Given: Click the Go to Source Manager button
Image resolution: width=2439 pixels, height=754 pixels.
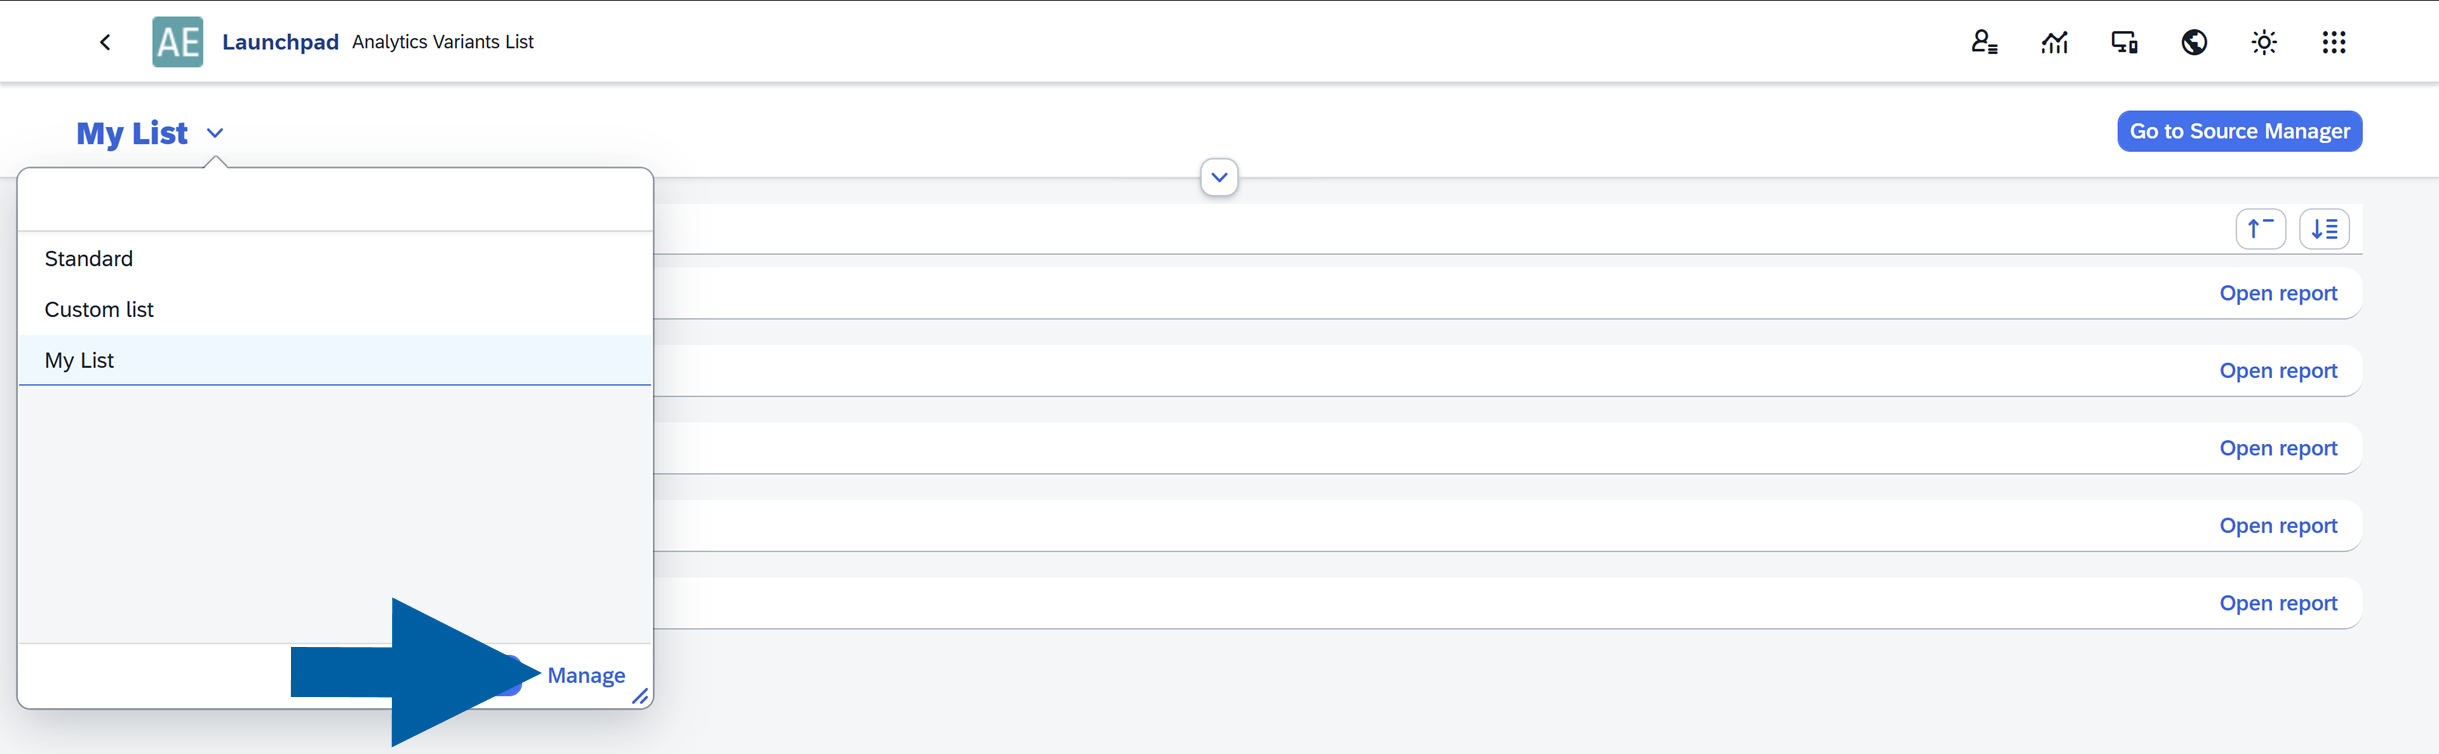Looking at the screenshot, I should (x=2239, y=130).
